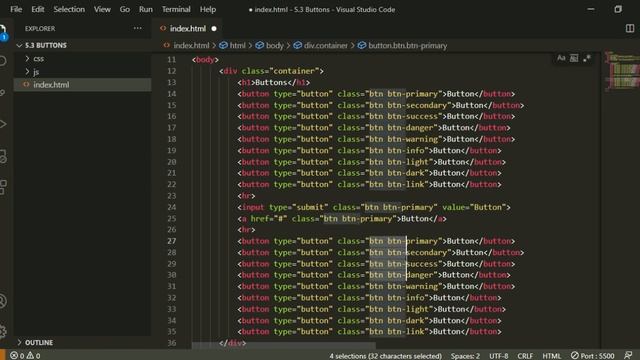Click unsaved dot on index.html tab
640x360 pixels.
coord(214,29)
